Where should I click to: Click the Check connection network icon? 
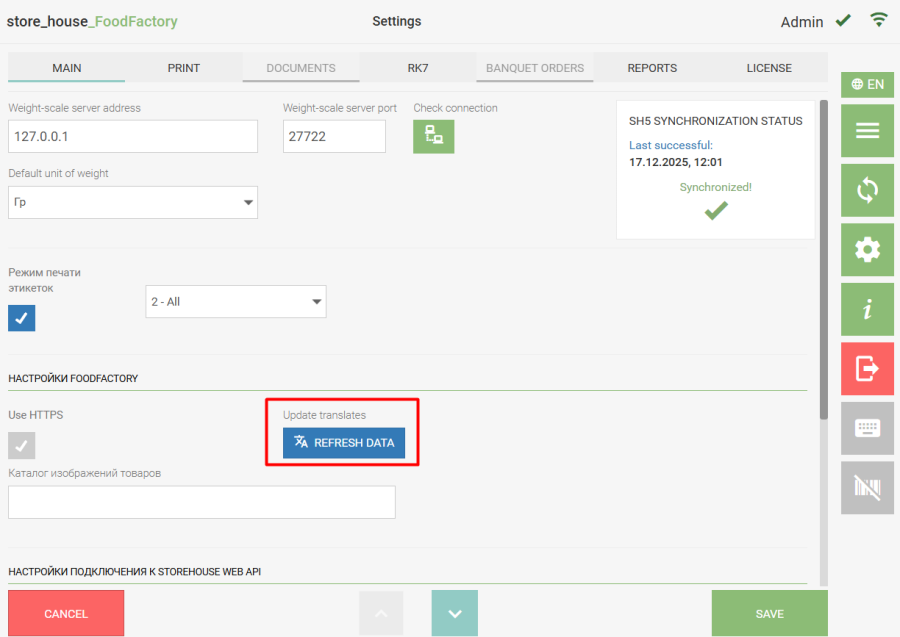click(x=434, y=137)
